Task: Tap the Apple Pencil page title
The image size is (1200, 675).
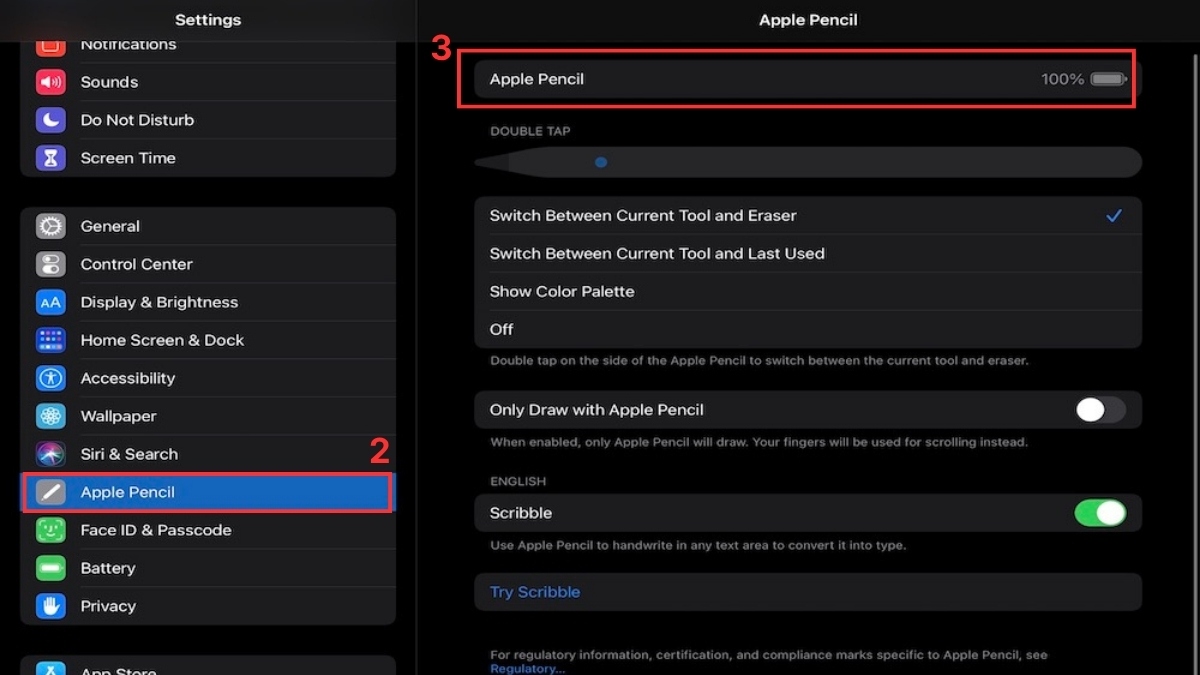Action: tap(808, 20)
